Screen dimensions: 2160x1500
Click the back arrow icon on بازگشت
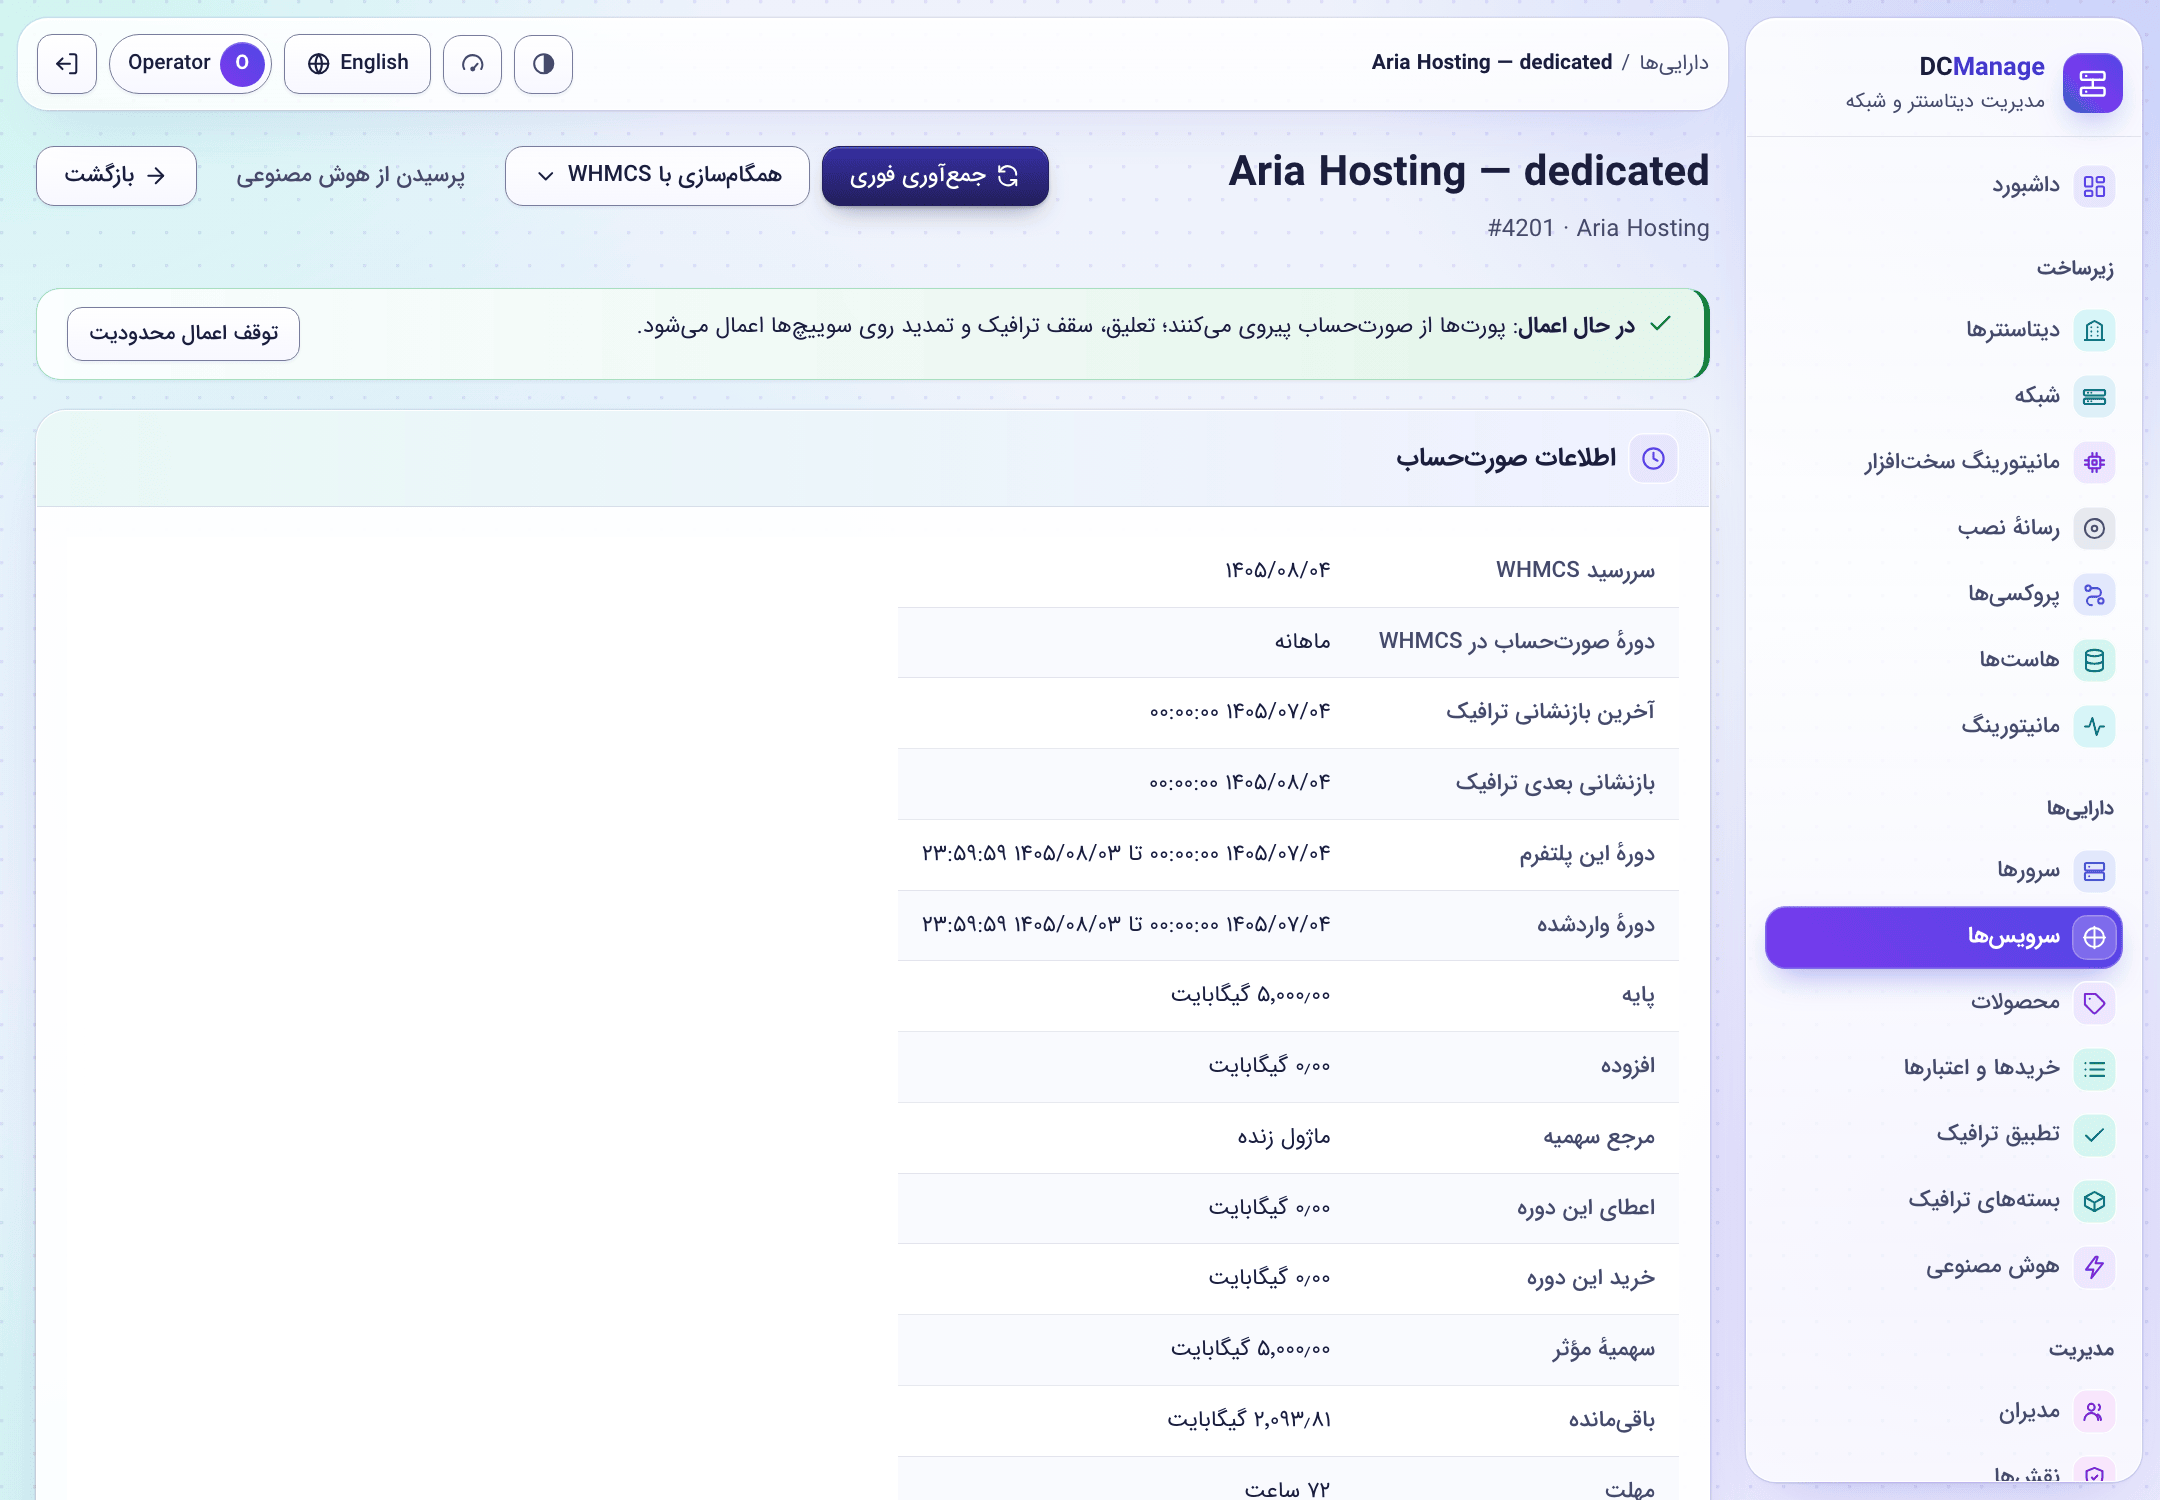[x=156, y=176]
